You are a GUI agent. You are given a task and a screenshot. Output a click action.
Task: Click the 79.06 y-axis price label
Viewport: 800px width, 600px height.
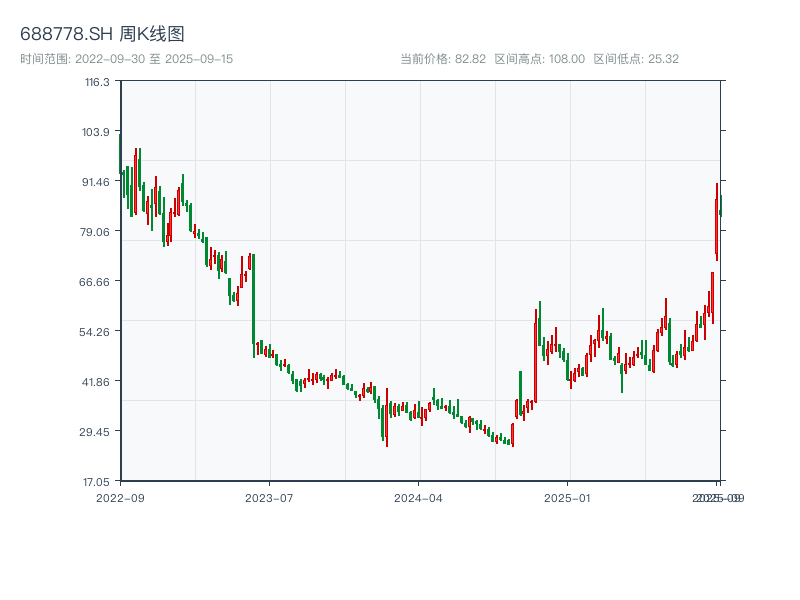[x=96, y=232]
